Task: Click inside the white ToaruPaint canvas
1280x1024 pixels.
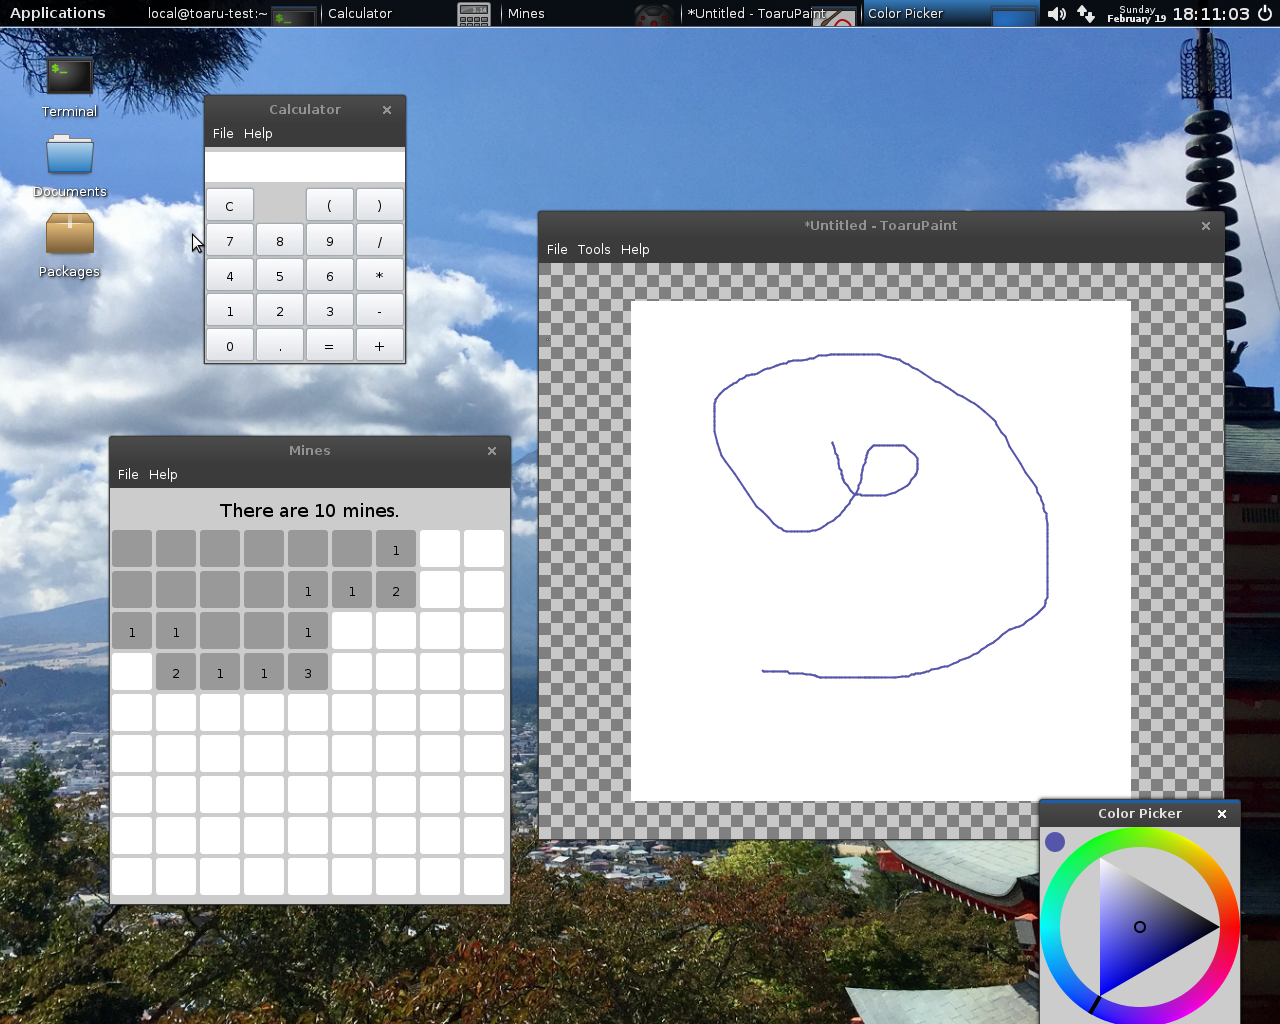Action: pos(881,551)
